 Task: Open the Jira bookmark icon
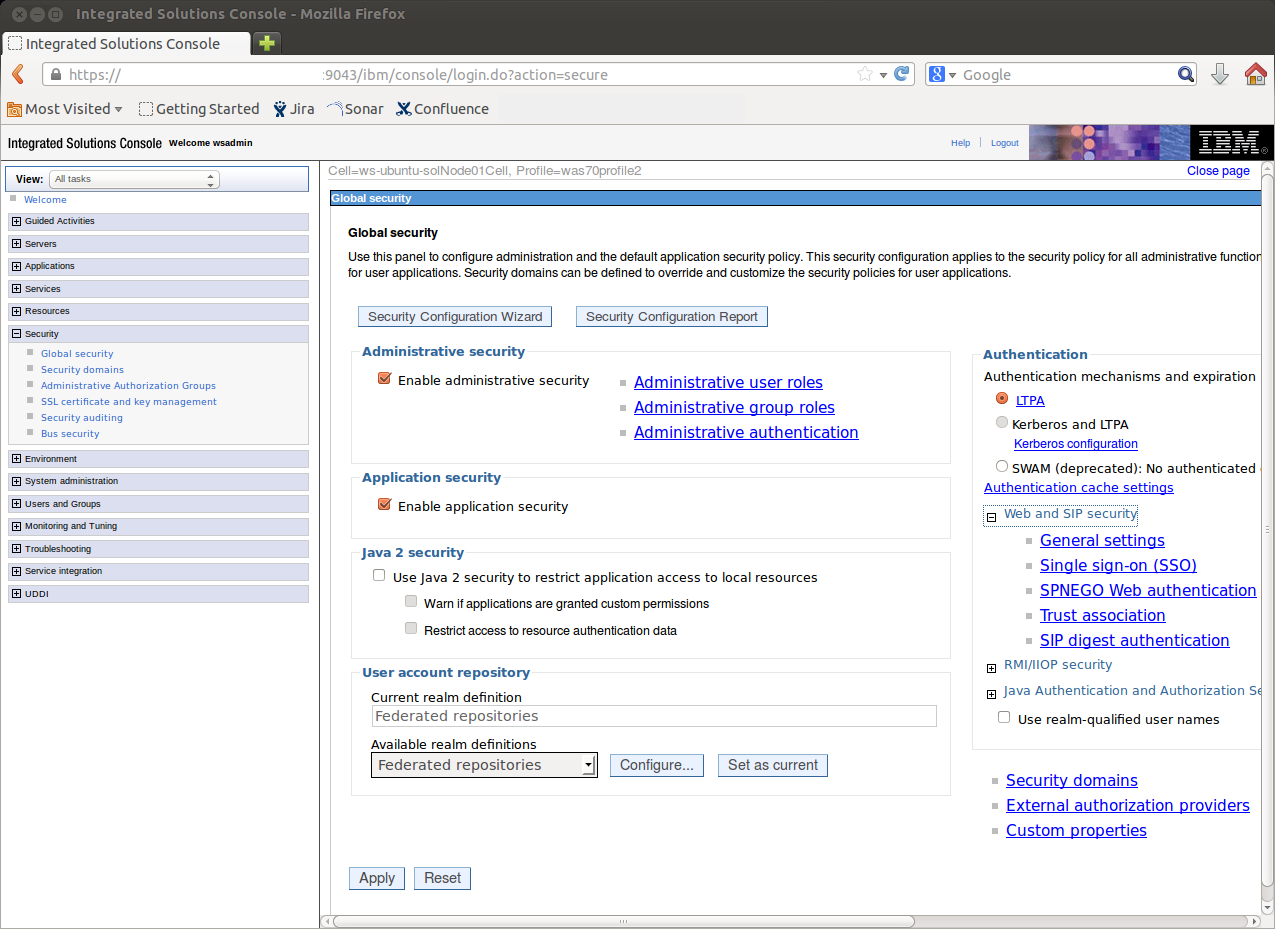(280, 109)
